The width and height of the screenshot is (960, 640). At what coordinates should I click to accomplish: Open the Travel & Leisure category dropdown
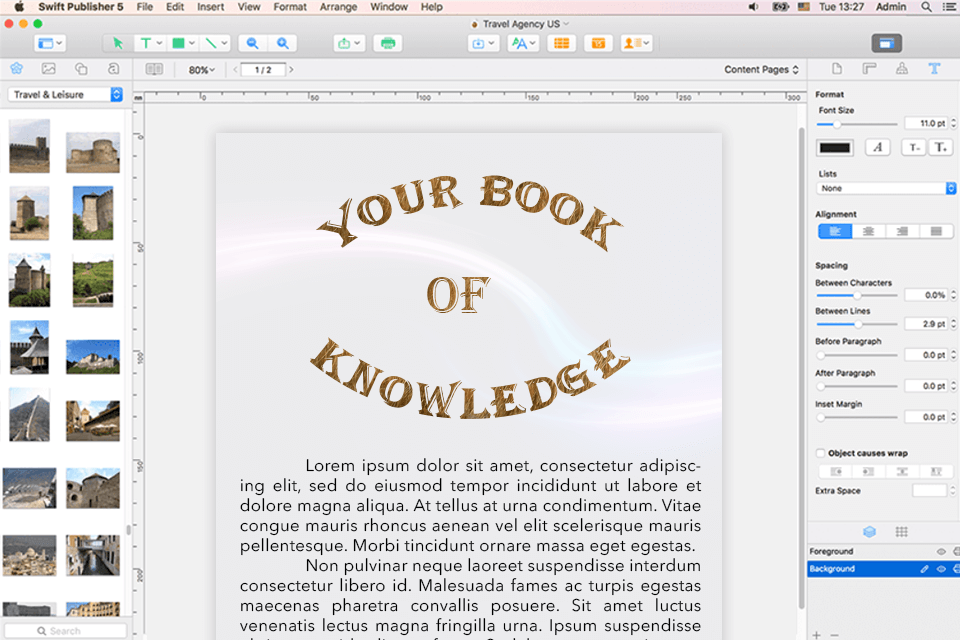point(65,94)
